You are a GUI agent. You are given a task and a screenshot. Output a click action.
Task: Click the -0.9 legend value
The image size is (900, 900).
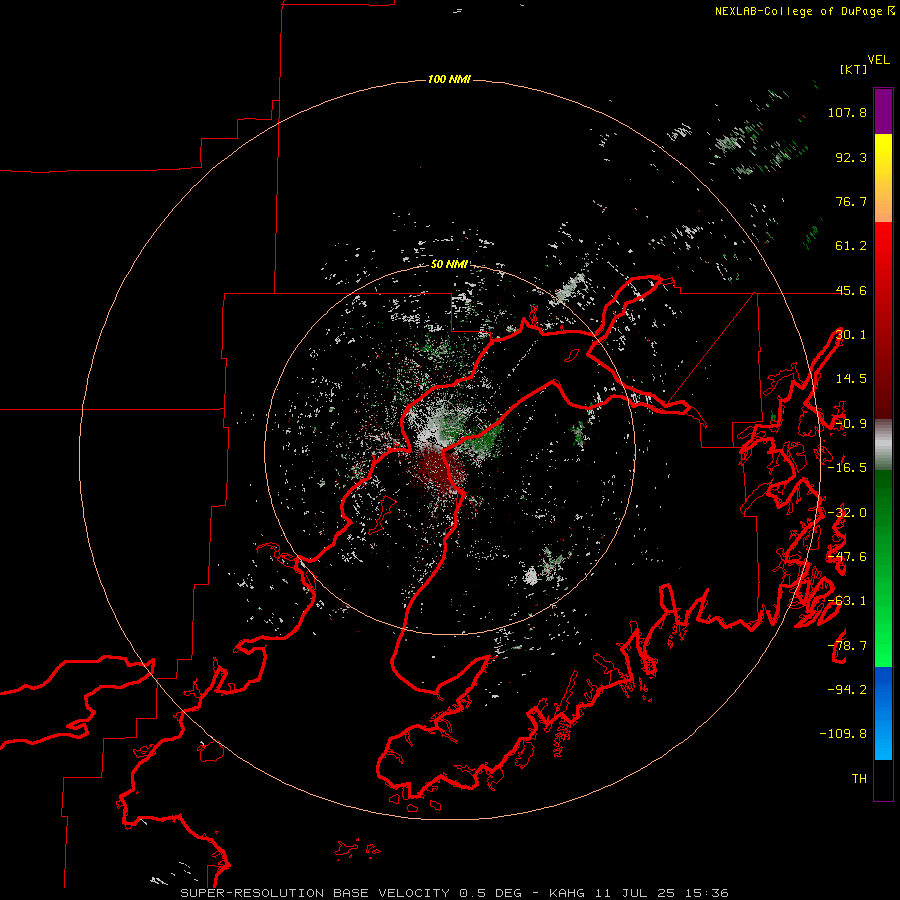point(851,424)
